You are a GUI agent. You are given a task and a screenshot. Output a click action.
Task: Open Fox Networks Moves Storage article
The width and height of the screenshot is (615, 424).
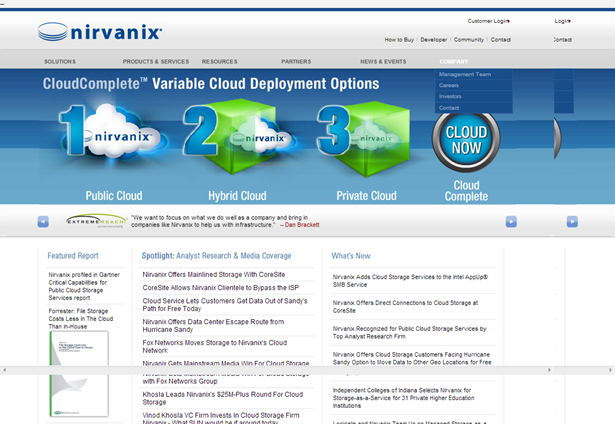(x=215, y=346)
